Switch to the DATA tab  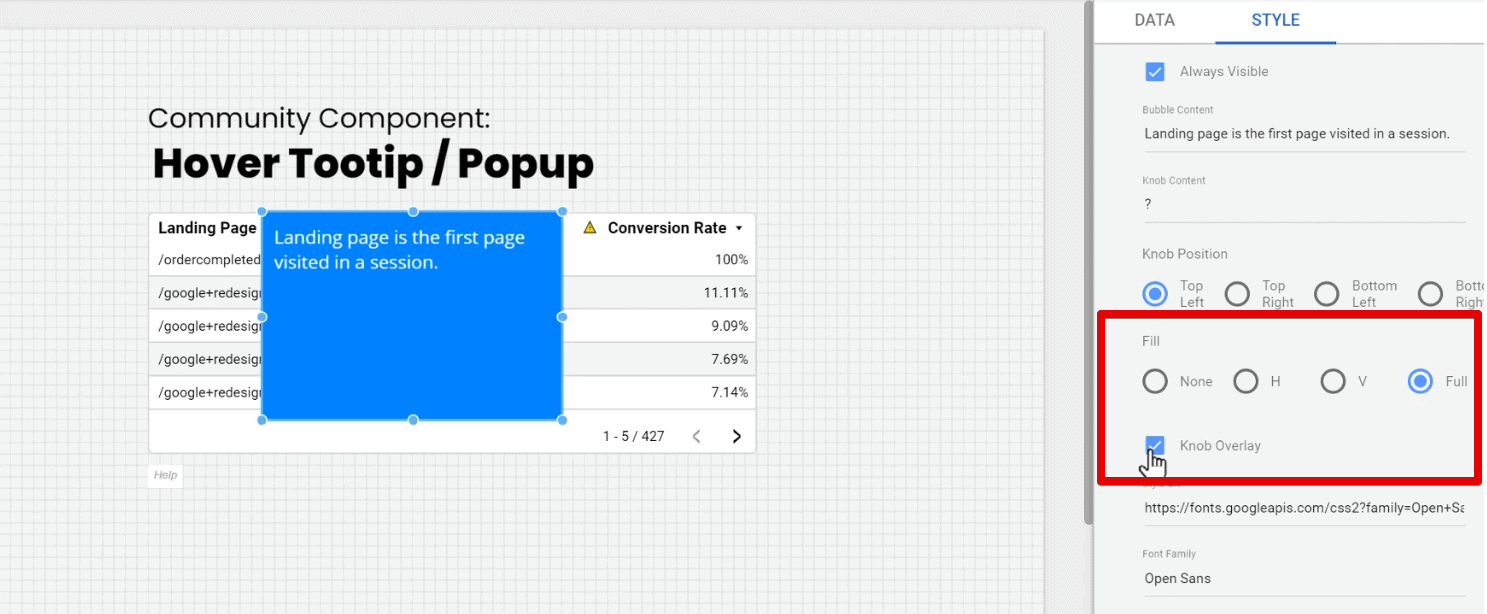[x=1154, y=20]
